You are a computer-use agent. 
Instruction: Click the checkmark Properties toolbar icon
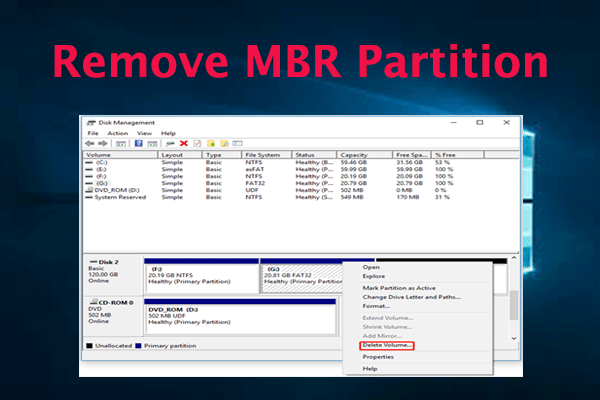click(x=197, y=144)
